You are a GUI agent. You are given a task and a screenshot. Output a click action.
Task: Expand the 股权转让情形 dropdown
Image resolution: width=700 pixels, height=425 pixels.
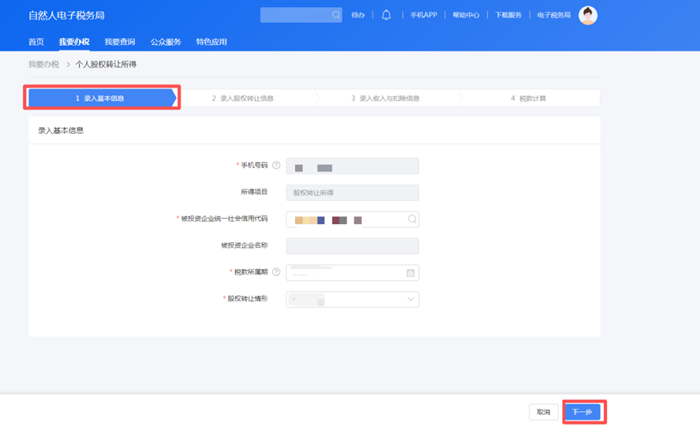(410, 299)
